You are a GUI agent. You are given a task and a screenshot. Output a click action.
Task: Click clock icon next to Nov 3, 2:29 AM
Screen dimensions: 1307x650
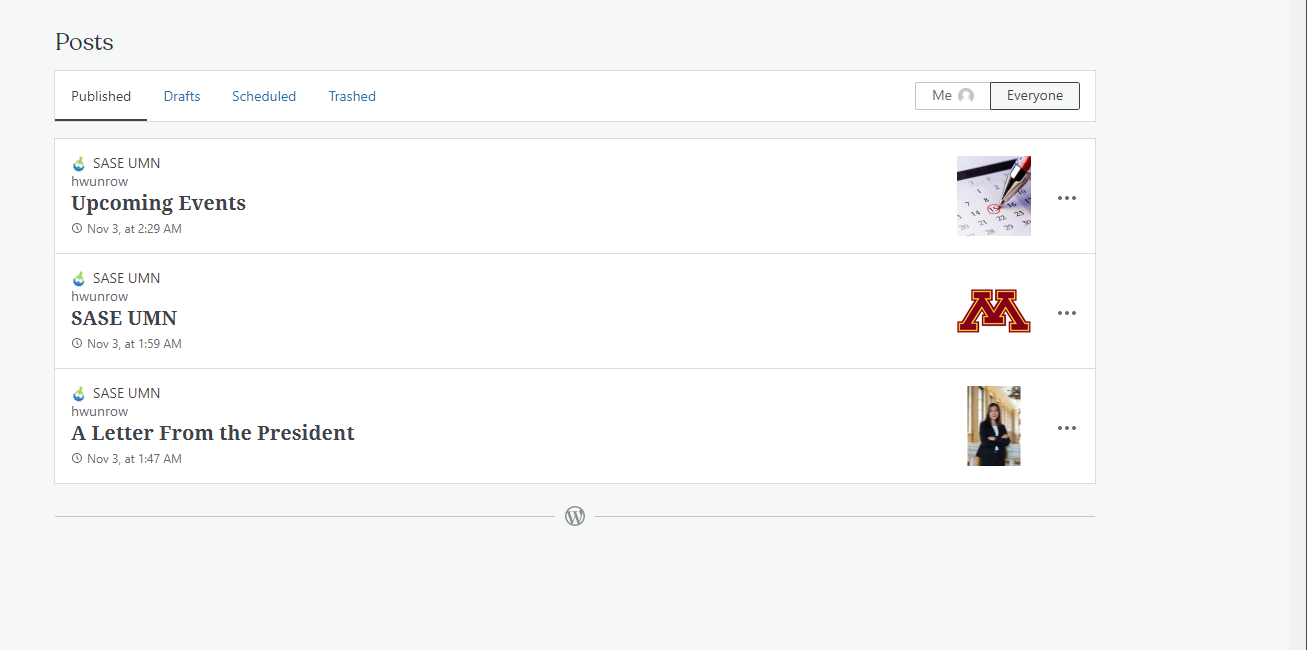coord(77,229)
